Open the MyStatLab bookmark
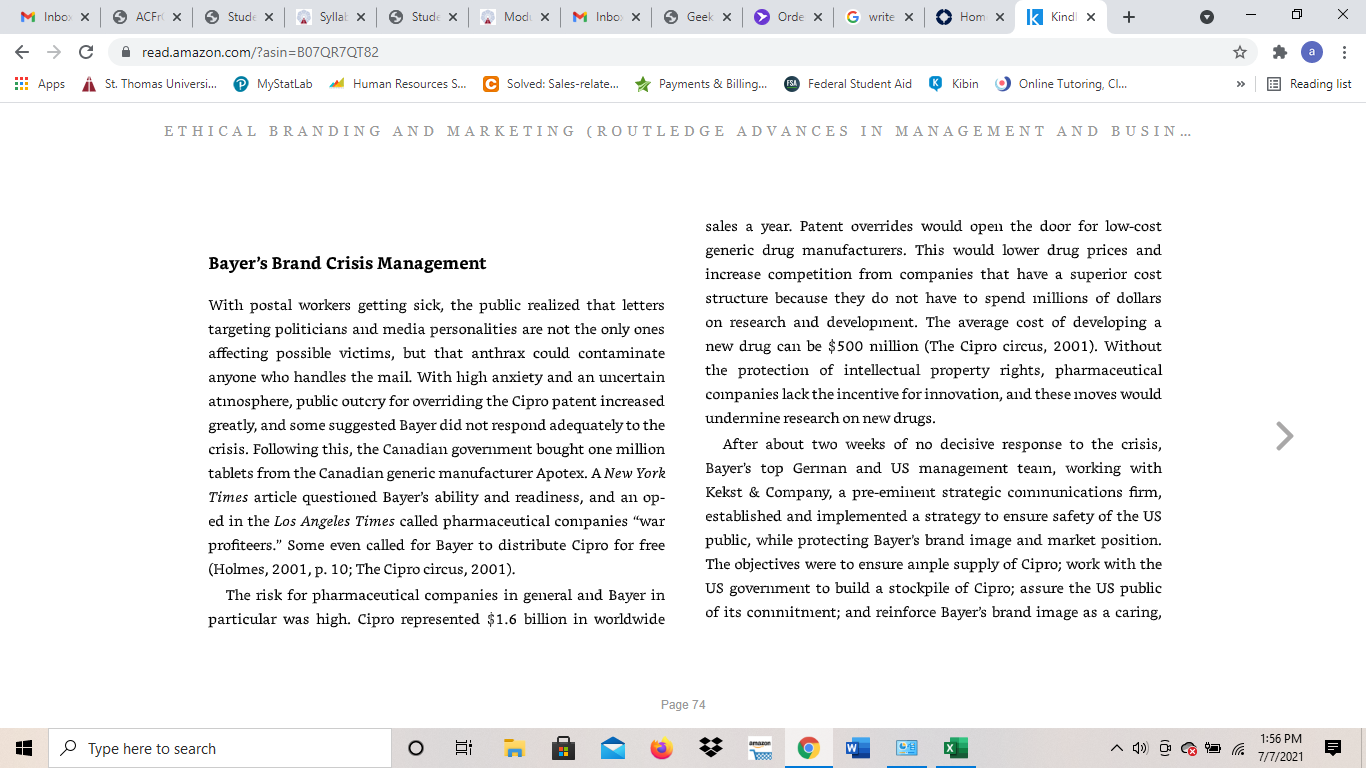 273,84
